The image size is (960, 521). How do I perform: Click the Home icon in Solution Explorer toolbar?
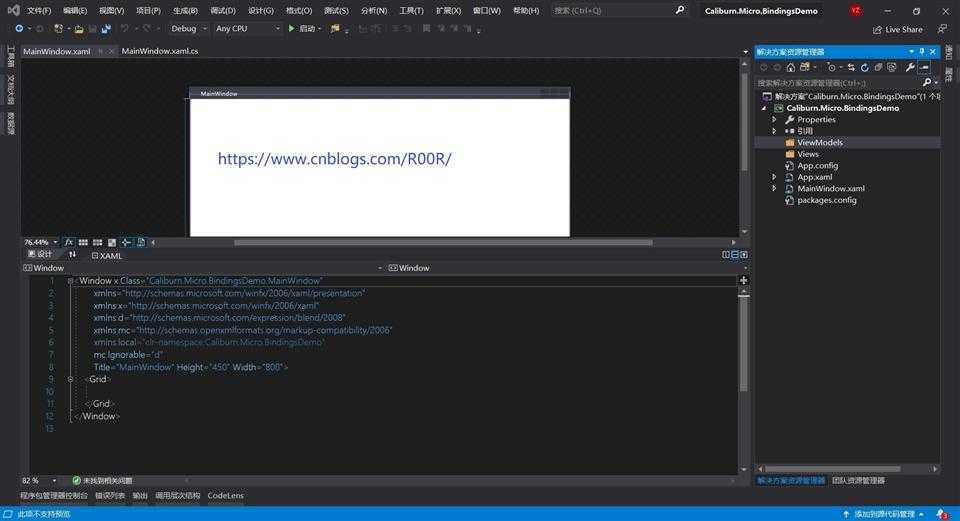pos(790,67)
